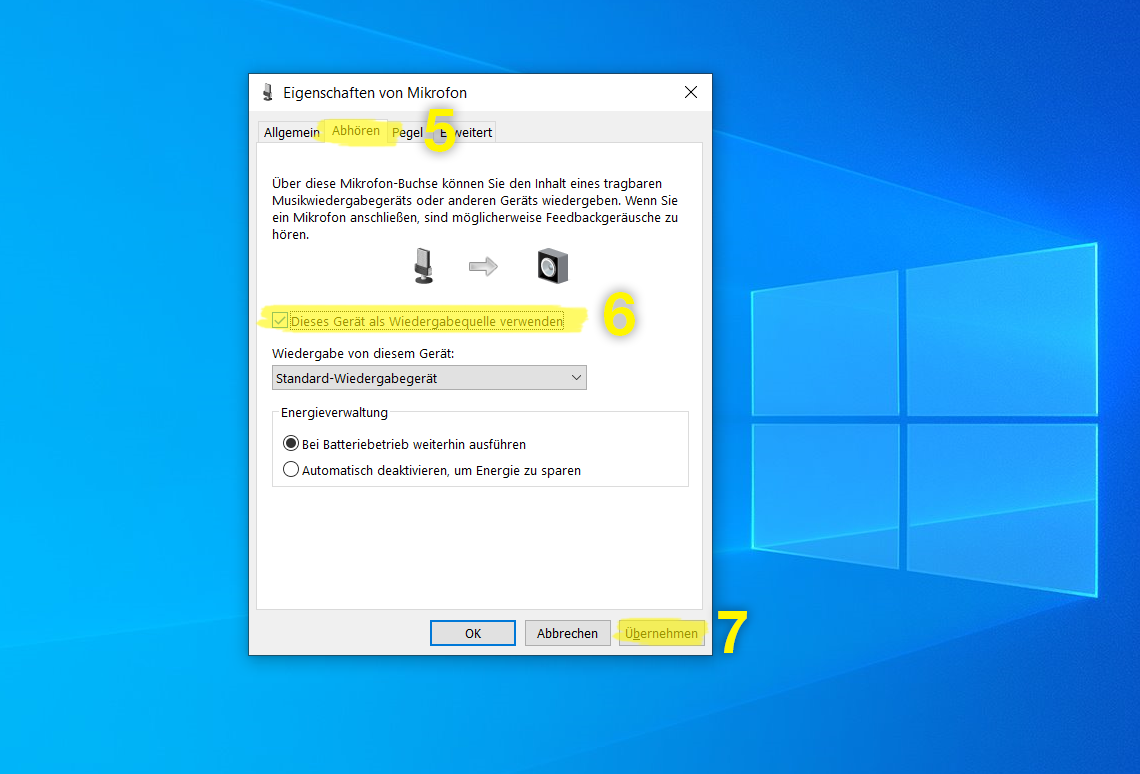The width and height of the screenshot is (1140, 774).
Task: Click the 'Energieverwaltung' group label
Action: tap(334, 412)
